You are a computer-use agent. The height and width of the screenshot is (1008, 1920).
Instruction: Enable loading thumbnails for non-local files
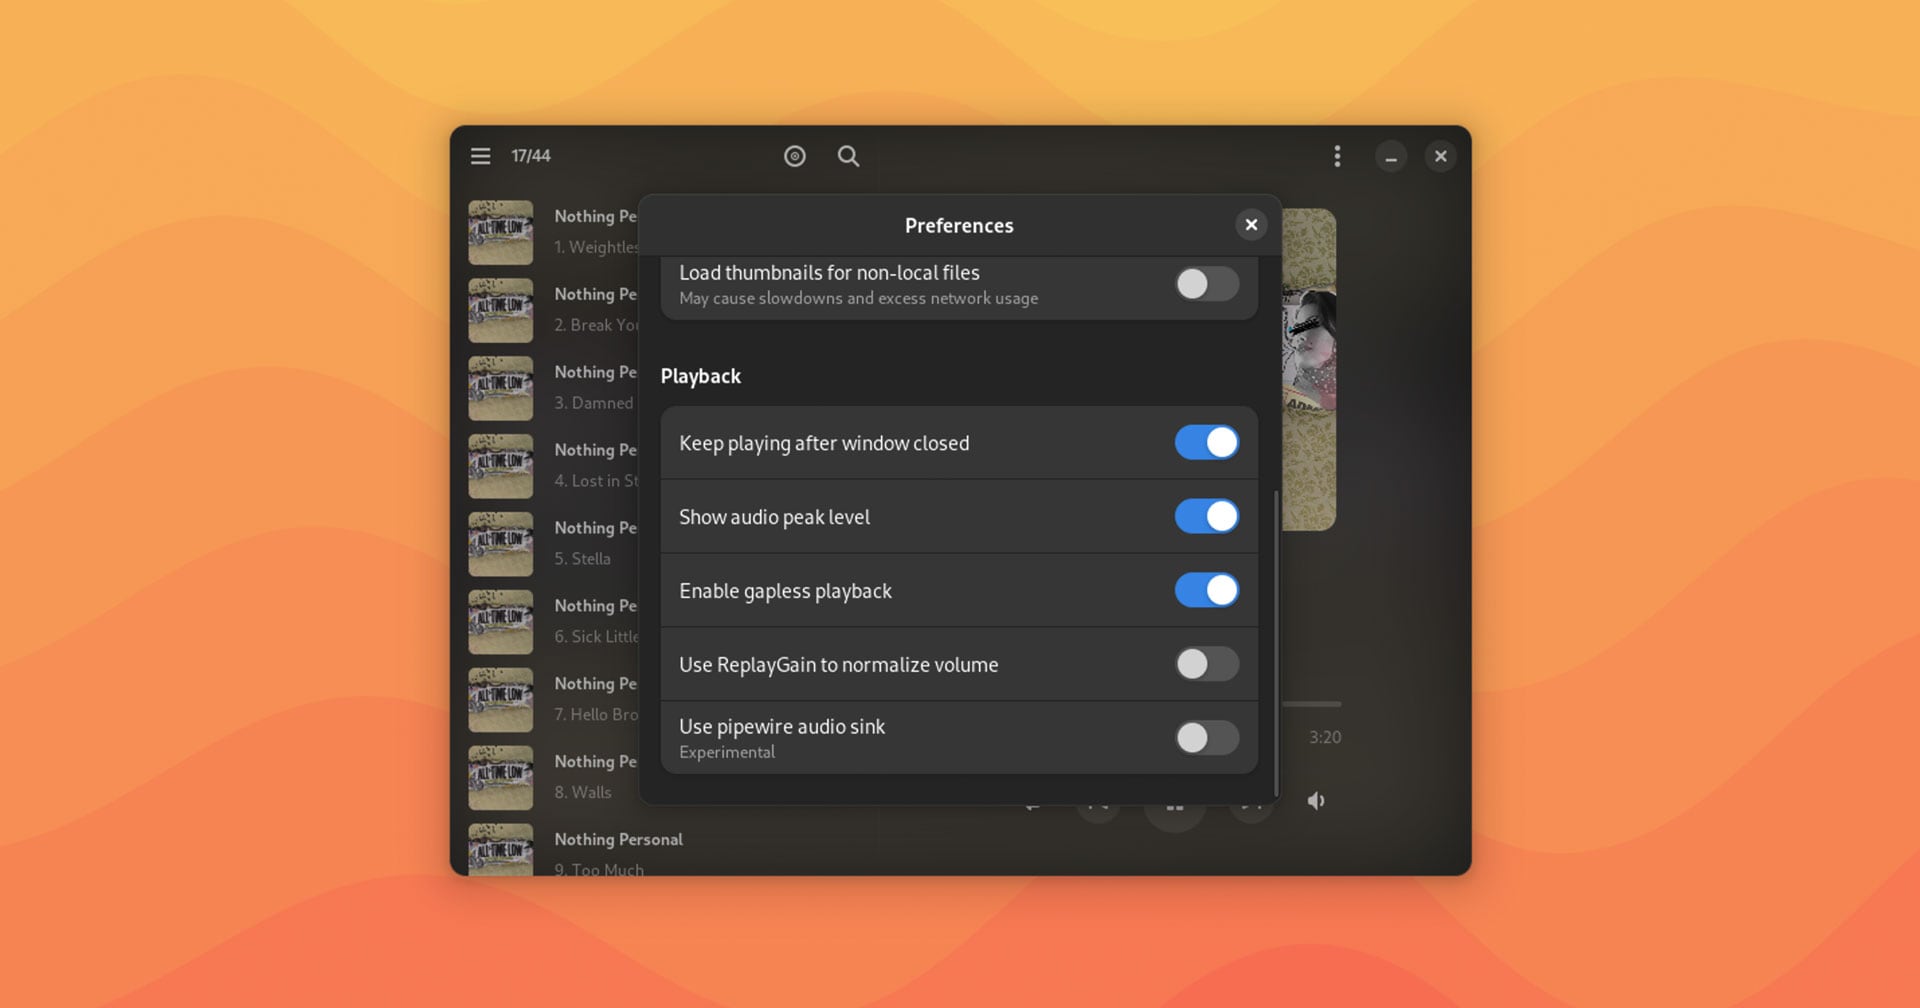click(1207, 284)
